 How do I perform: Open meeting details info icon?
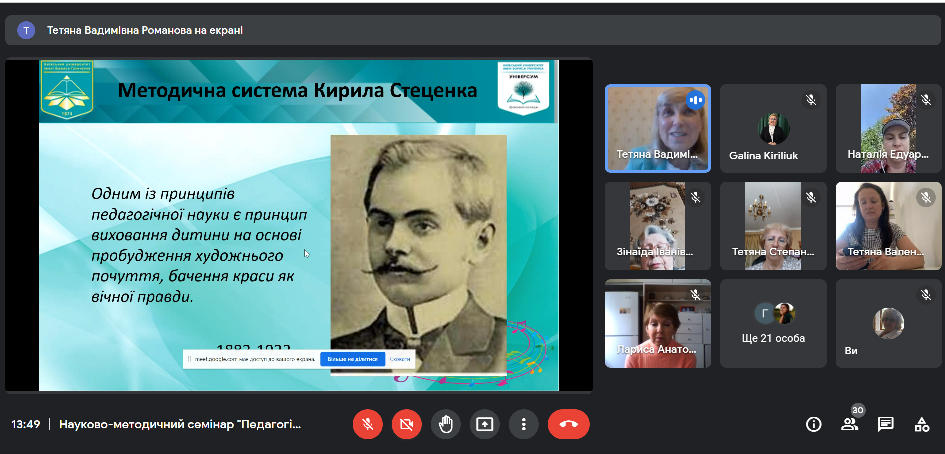coord(814,424)
